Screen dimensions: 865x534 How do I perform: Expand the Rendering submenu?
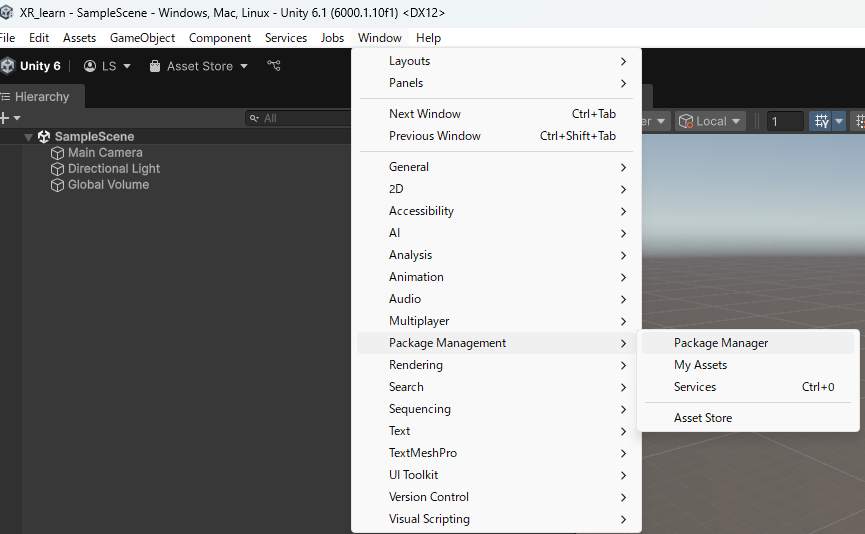click(496, 365)
